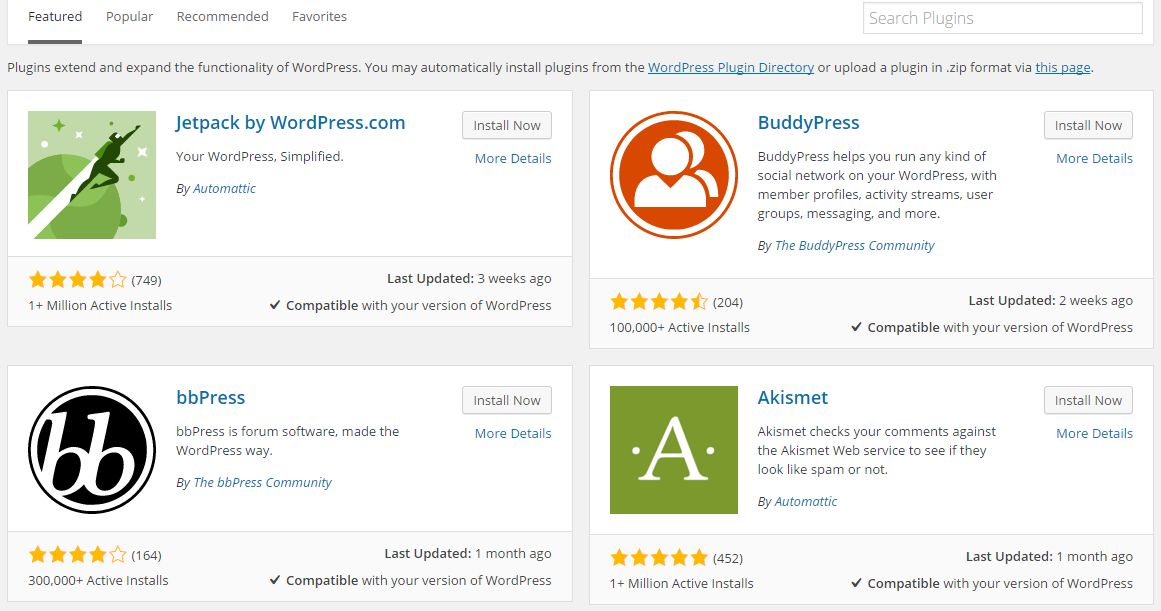Click the star rating under BuddyPress
The height and width of the screenshot is (611, 1161).
(659, 300)
